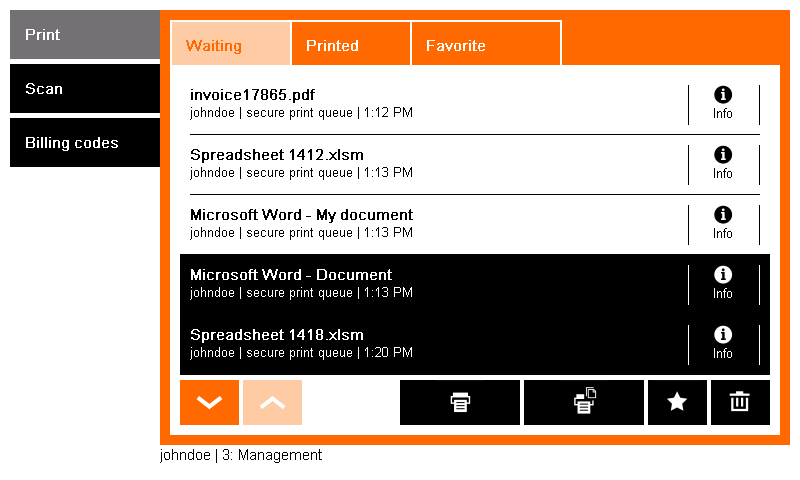Screen dimensions: 800x480
Task: Open the Scan section
Action: click(84, 89)
